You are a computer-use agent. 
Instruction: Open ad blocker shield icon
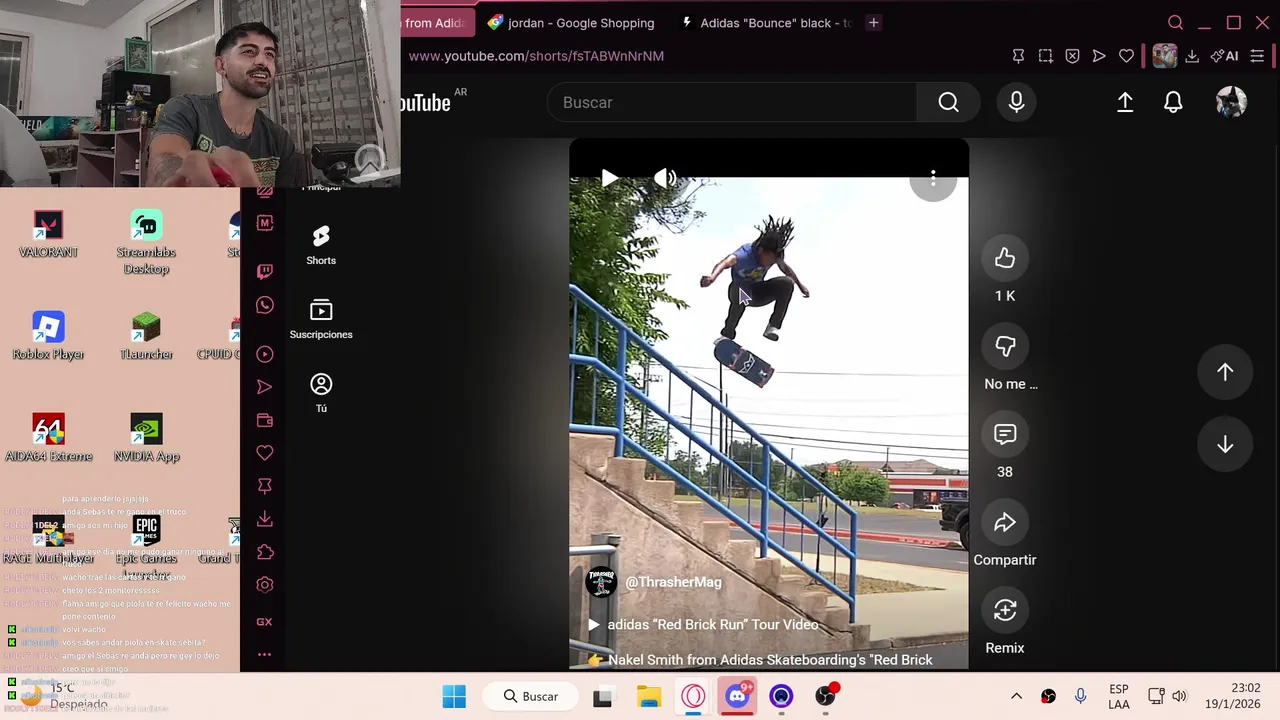point(1072,56)
